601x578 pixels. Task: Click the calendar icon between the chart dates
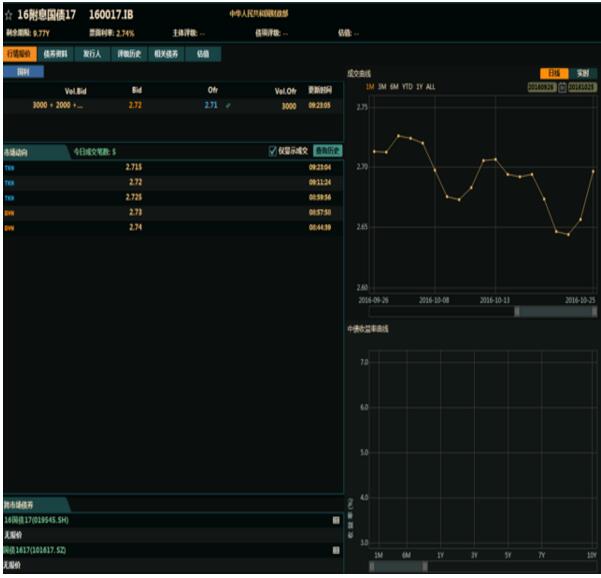[562, 87]
